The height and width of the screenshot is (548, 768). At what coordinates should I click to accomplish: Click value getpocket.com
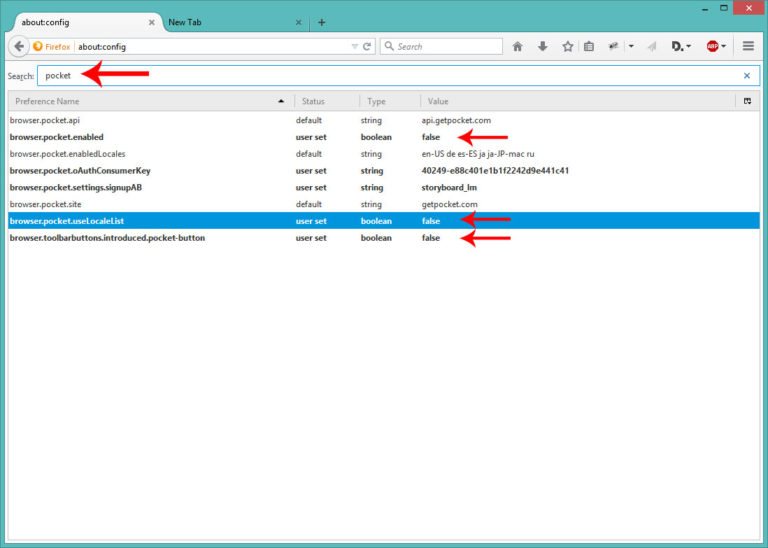pyautogui.click(x=449, y=204)
